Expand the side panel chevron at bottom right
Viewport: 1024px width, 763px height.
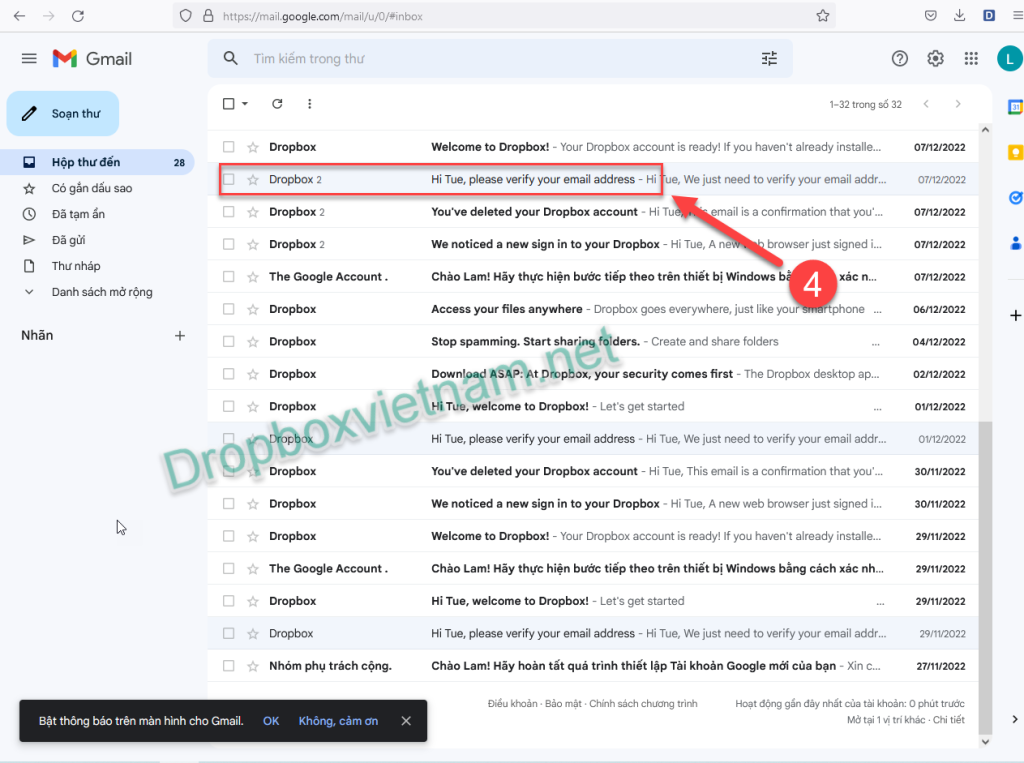pos(1014,719)
